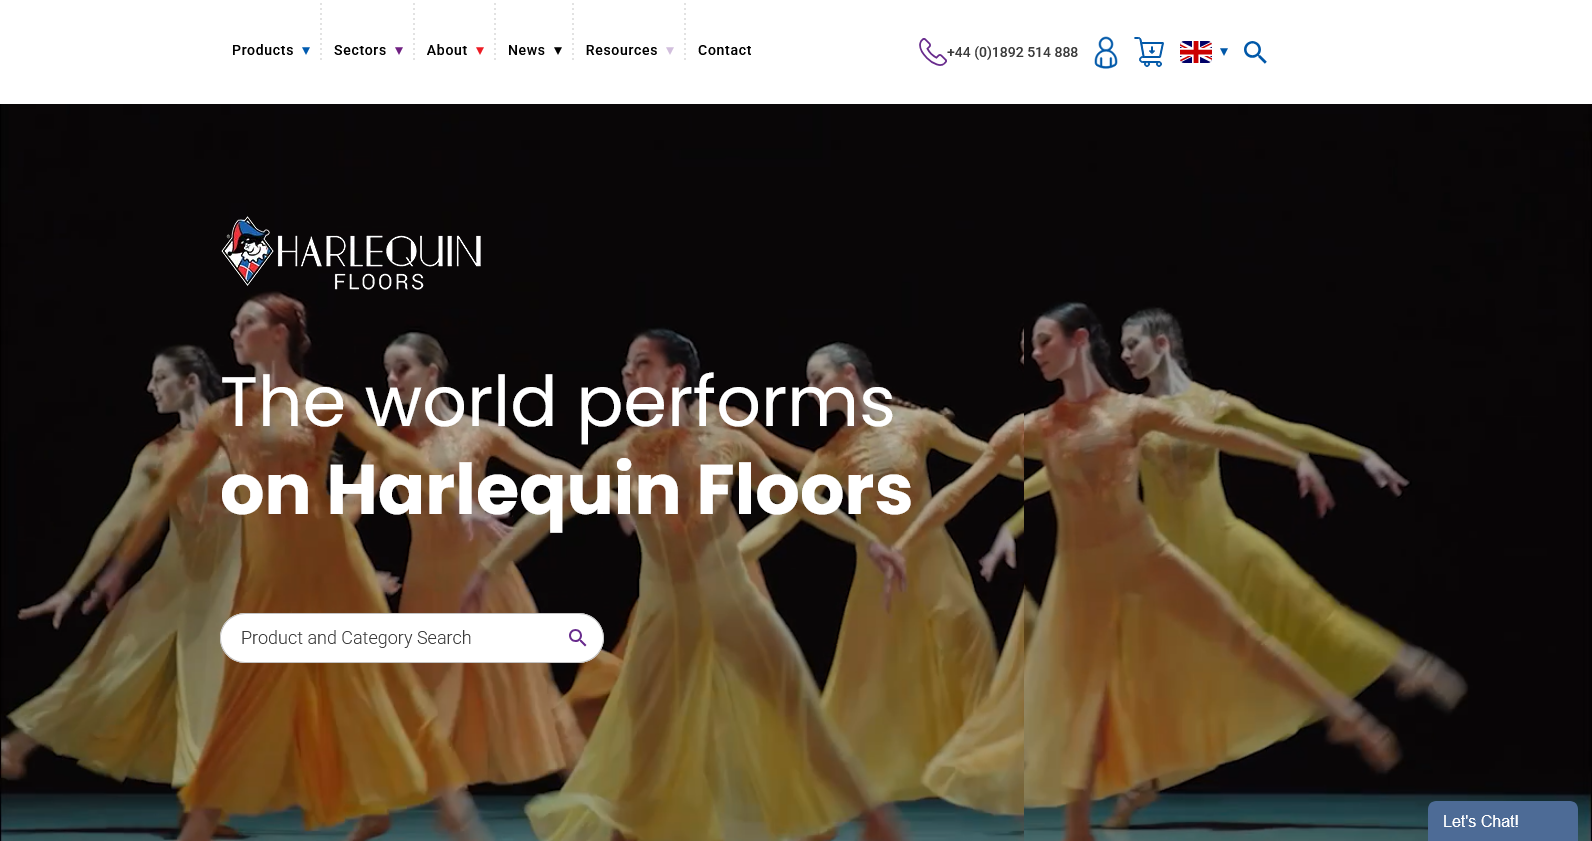Open the News menu item
The image size is (1592, 841).
pos(526,50)
